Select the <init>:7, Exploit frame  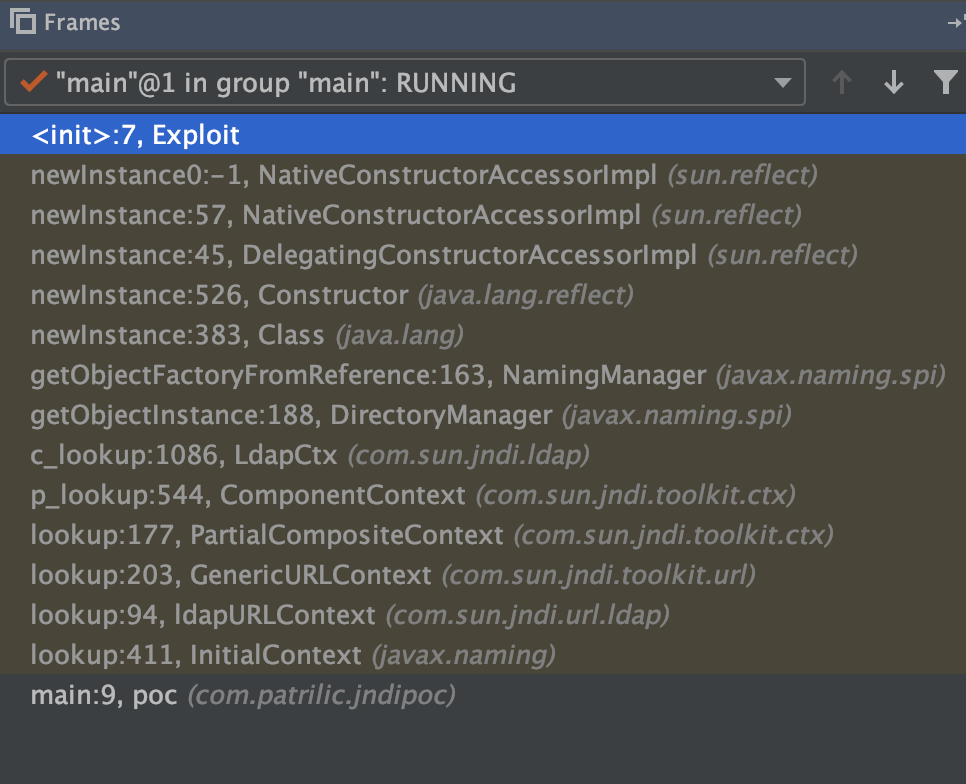(135, 135)
